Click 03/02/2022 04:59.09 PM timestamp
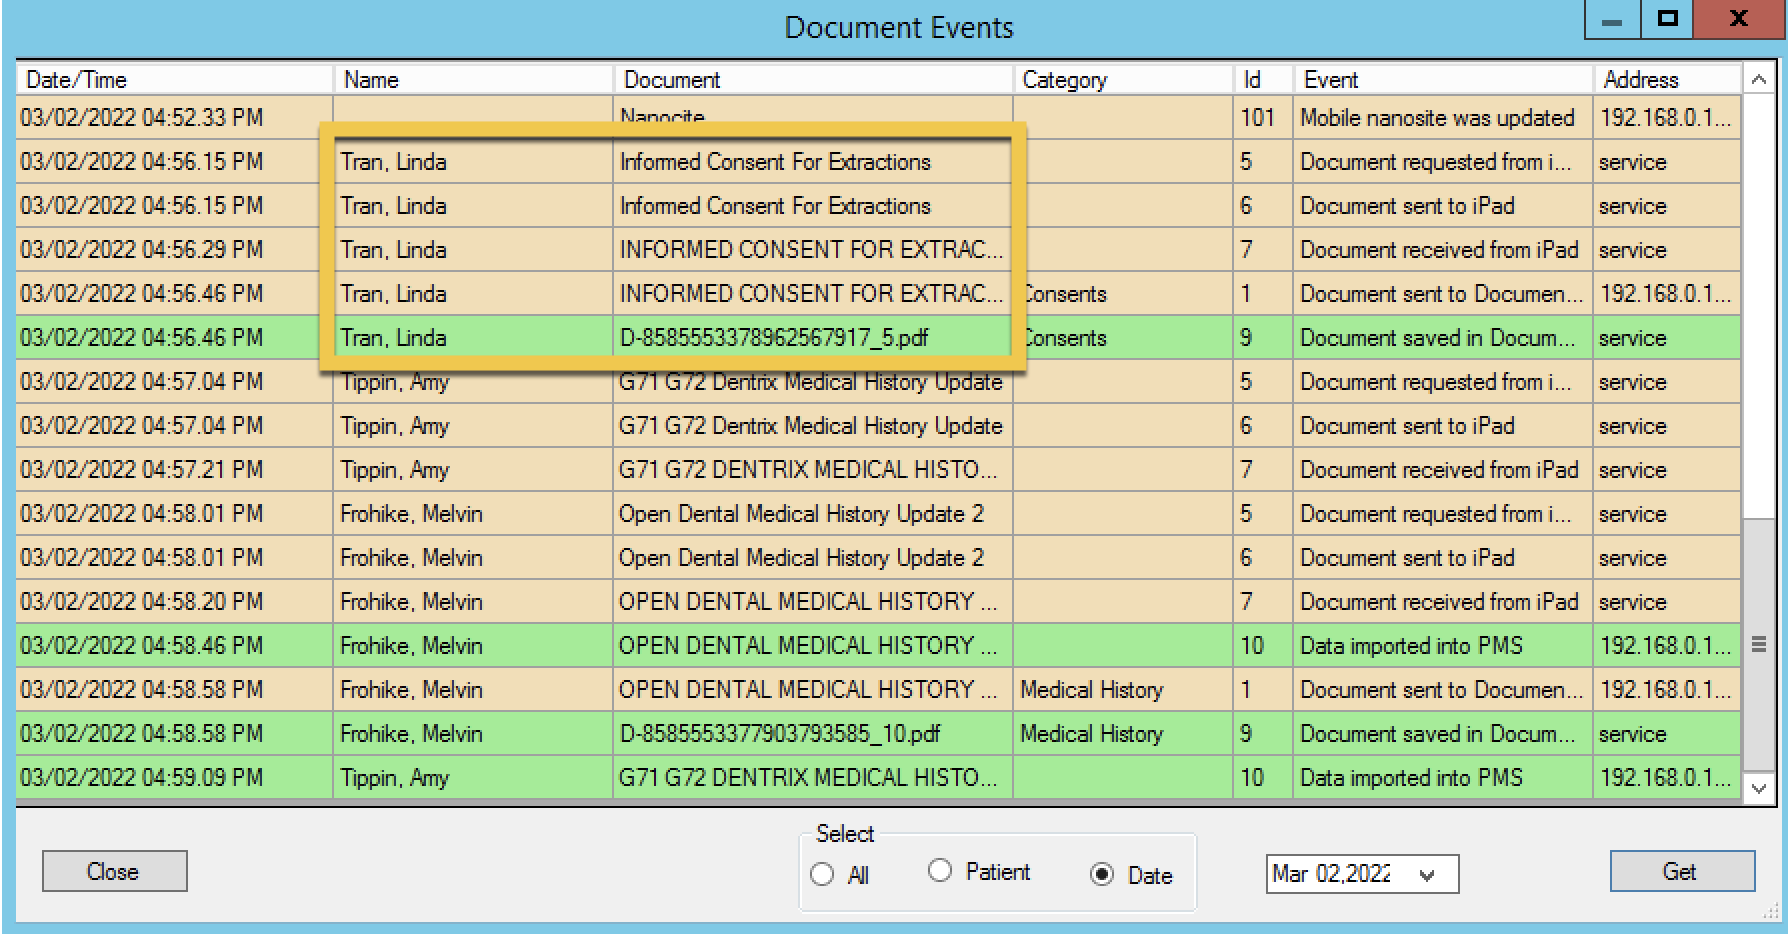Screen dimensions: 1788x934 pyautogui.click(x=141, y=778)
